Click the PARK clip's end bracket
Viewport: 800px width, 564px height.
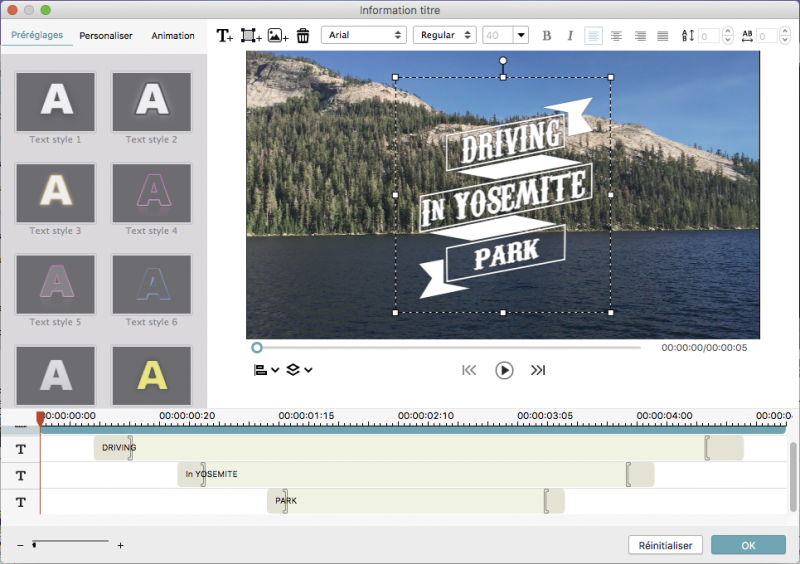coord(546,501)
